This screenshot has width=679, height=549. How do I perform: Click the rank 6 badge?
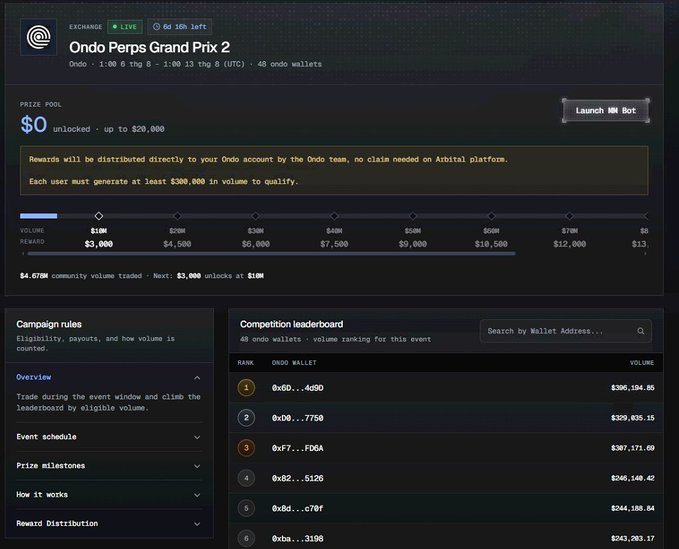pos(246,538)
